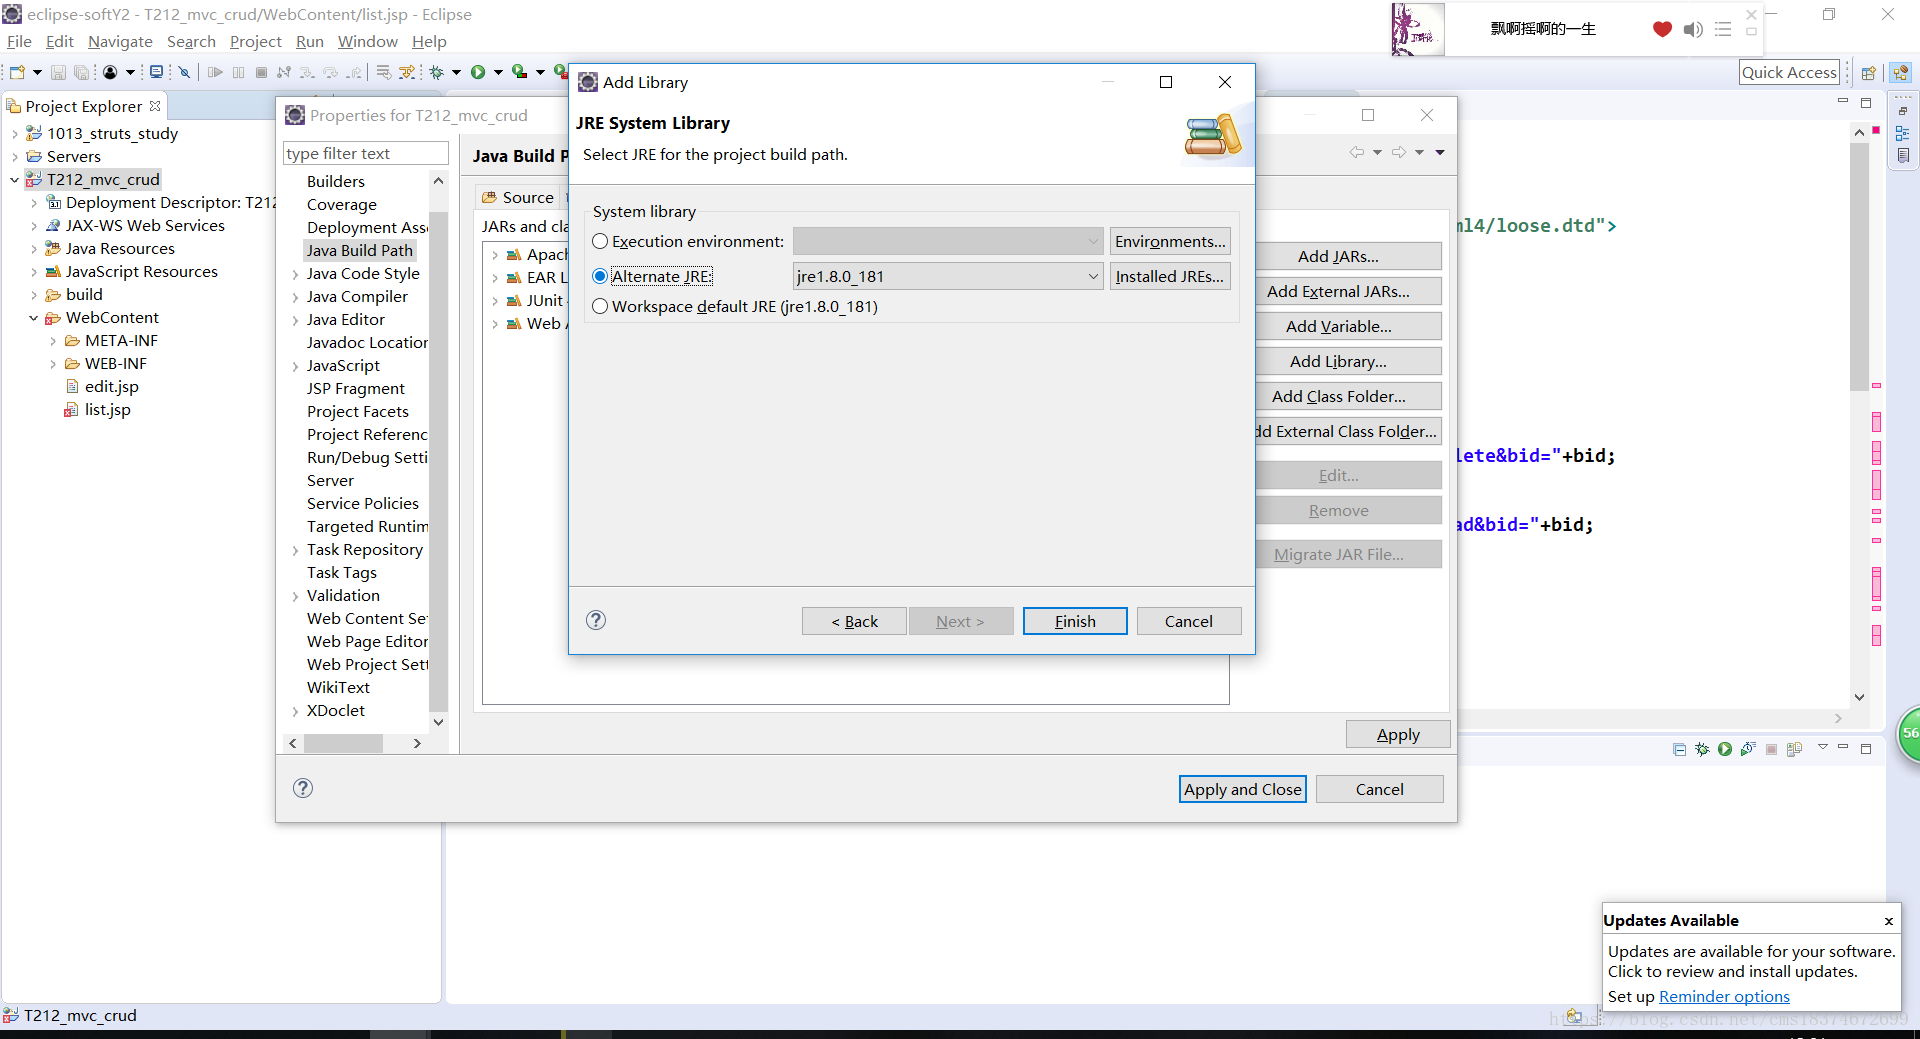Expand the Task Repository tree node
This screenshot has width=1920, height=1039.
[295, 550]
